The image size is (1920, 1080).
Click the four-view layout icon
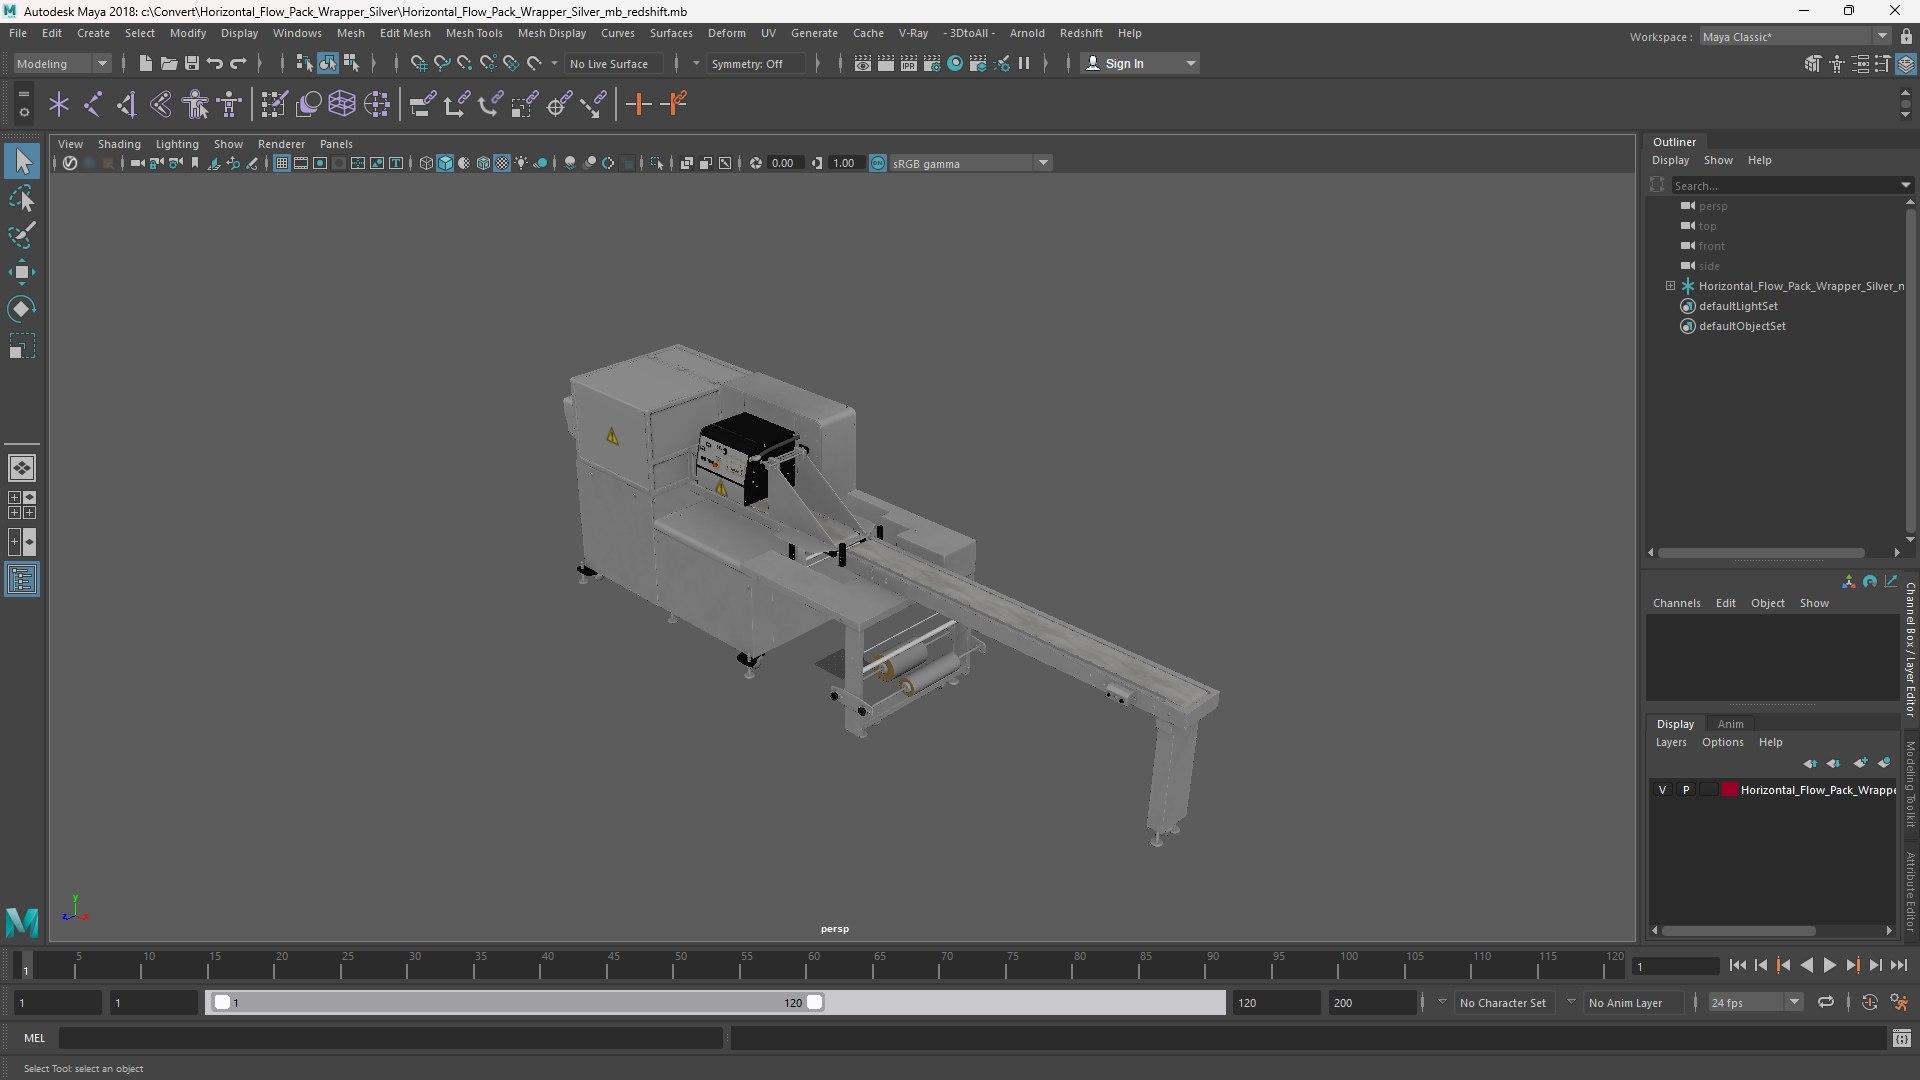pyautogui.click(x=22, y=505)
